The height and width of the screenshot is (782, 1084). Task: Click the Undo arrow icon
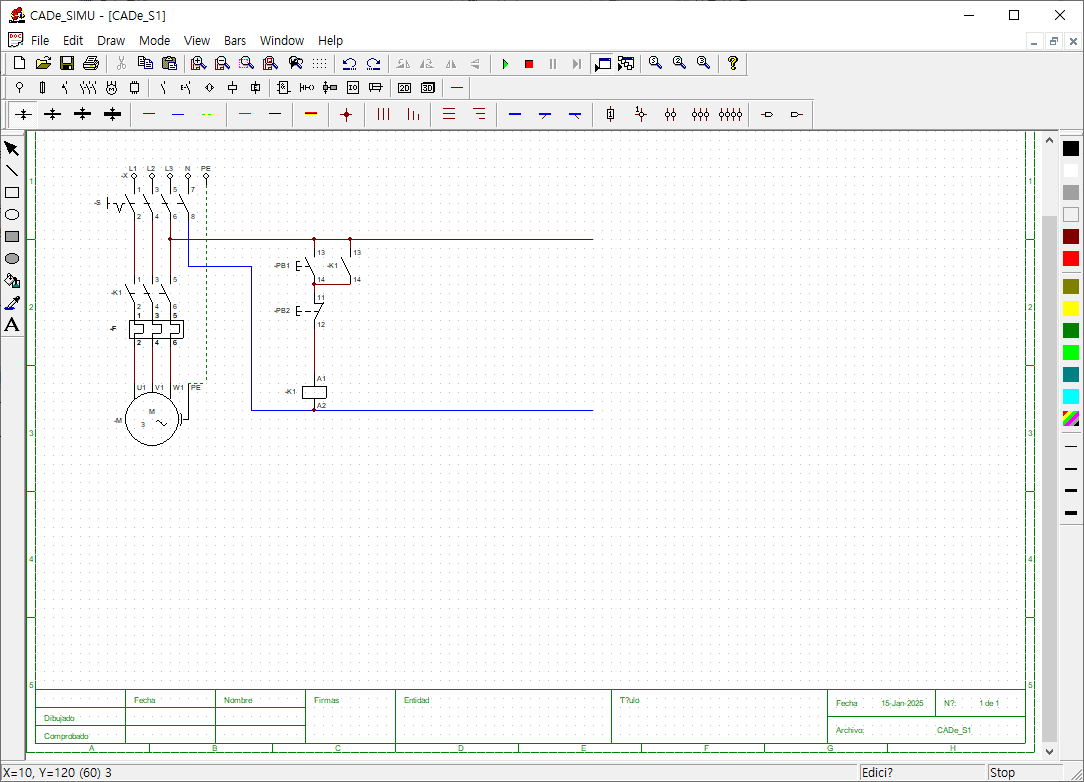350,64
